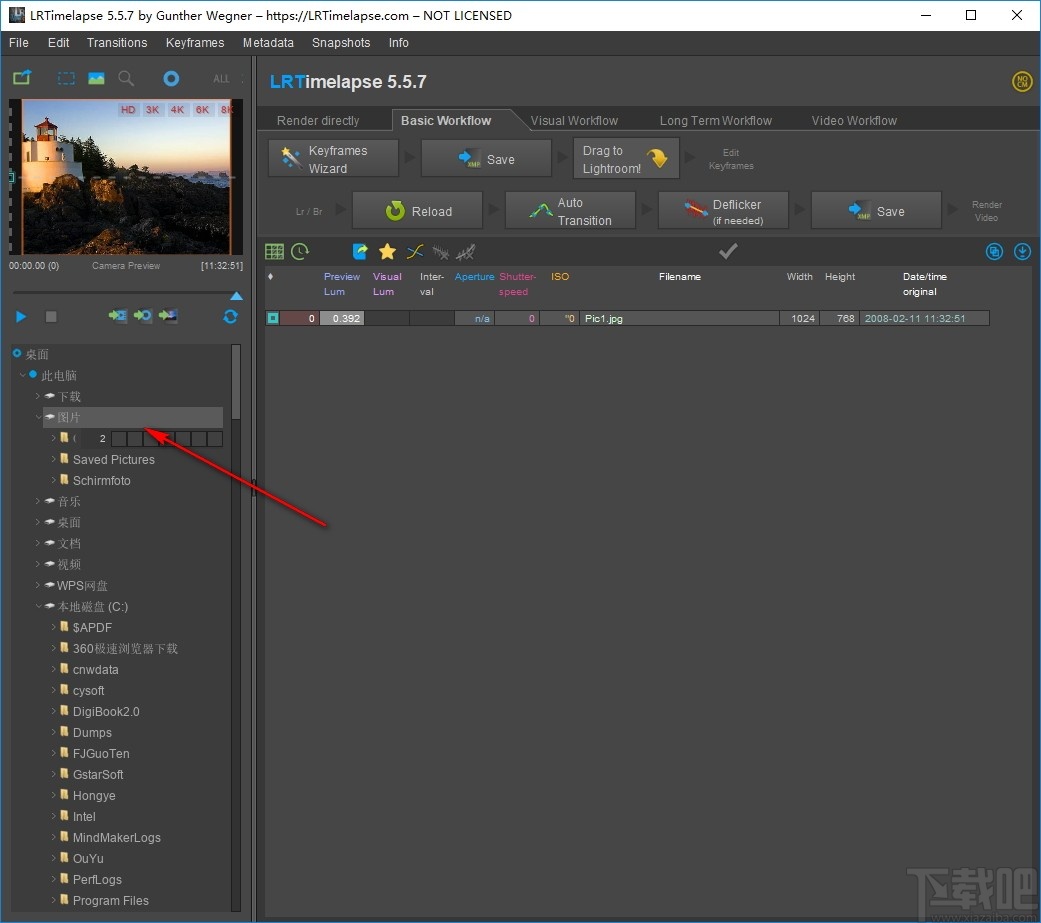Expand the Program Files folder

54,900
